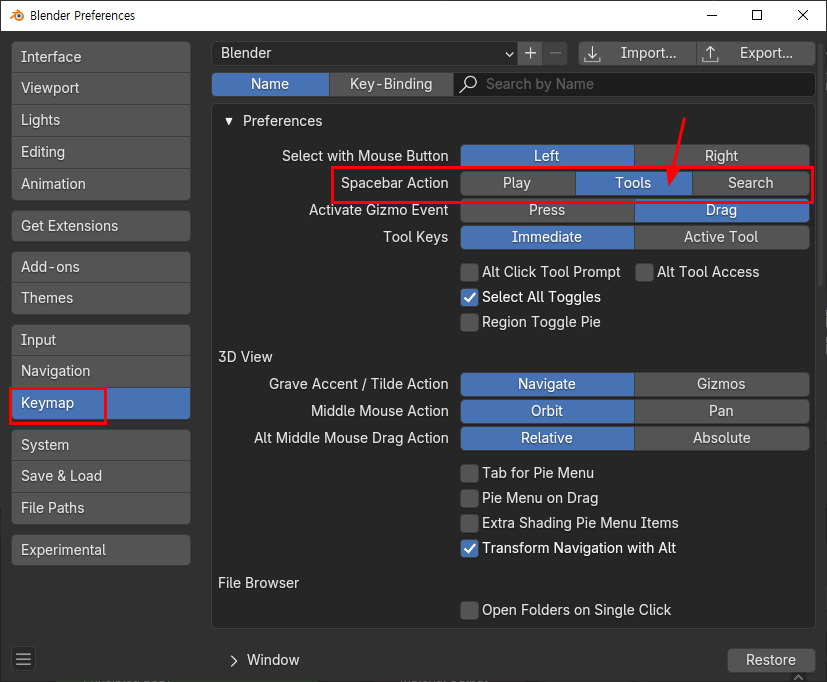Open the Themes preferences tab
Screen dimensions: 827x682
(101, 298)
